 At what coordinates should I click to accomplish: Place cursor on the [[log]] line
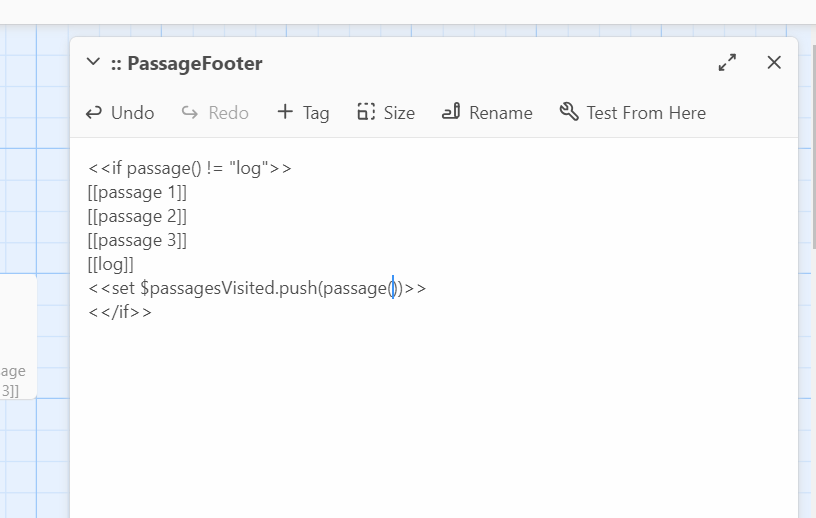click(111, 264)
